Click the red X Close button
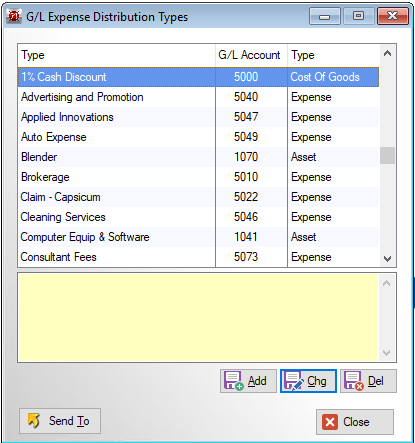This screenshot has width=415, height=443. pyautogui.click(x=355, y=422)
